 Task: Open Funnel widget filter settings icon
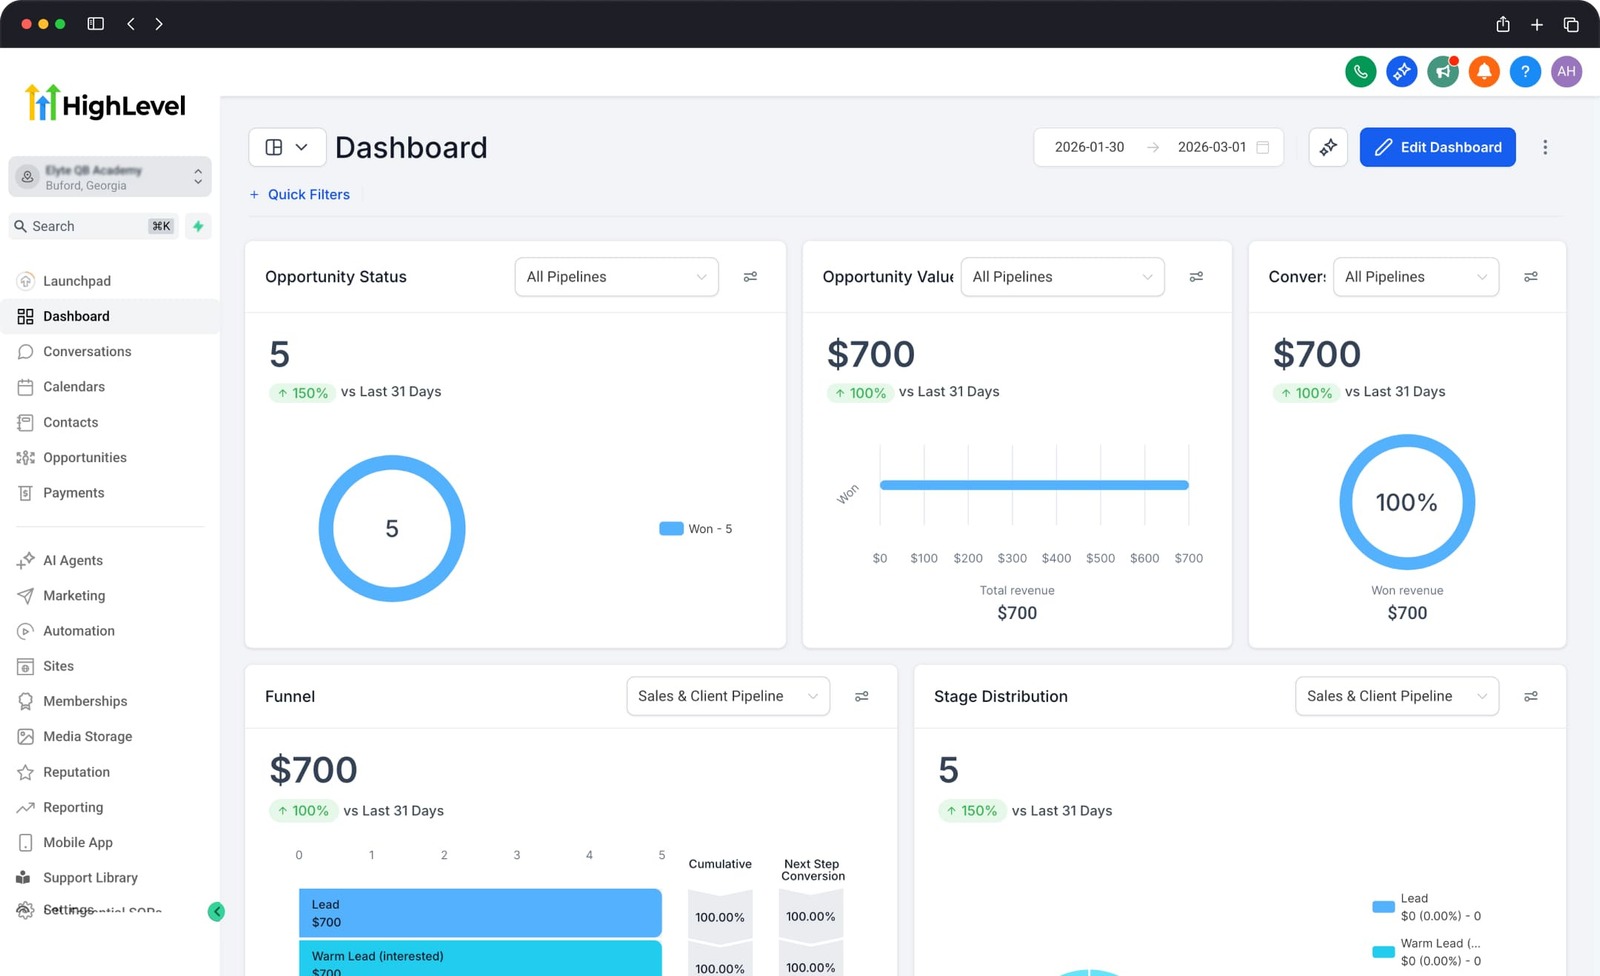click(x=861, y=696)
